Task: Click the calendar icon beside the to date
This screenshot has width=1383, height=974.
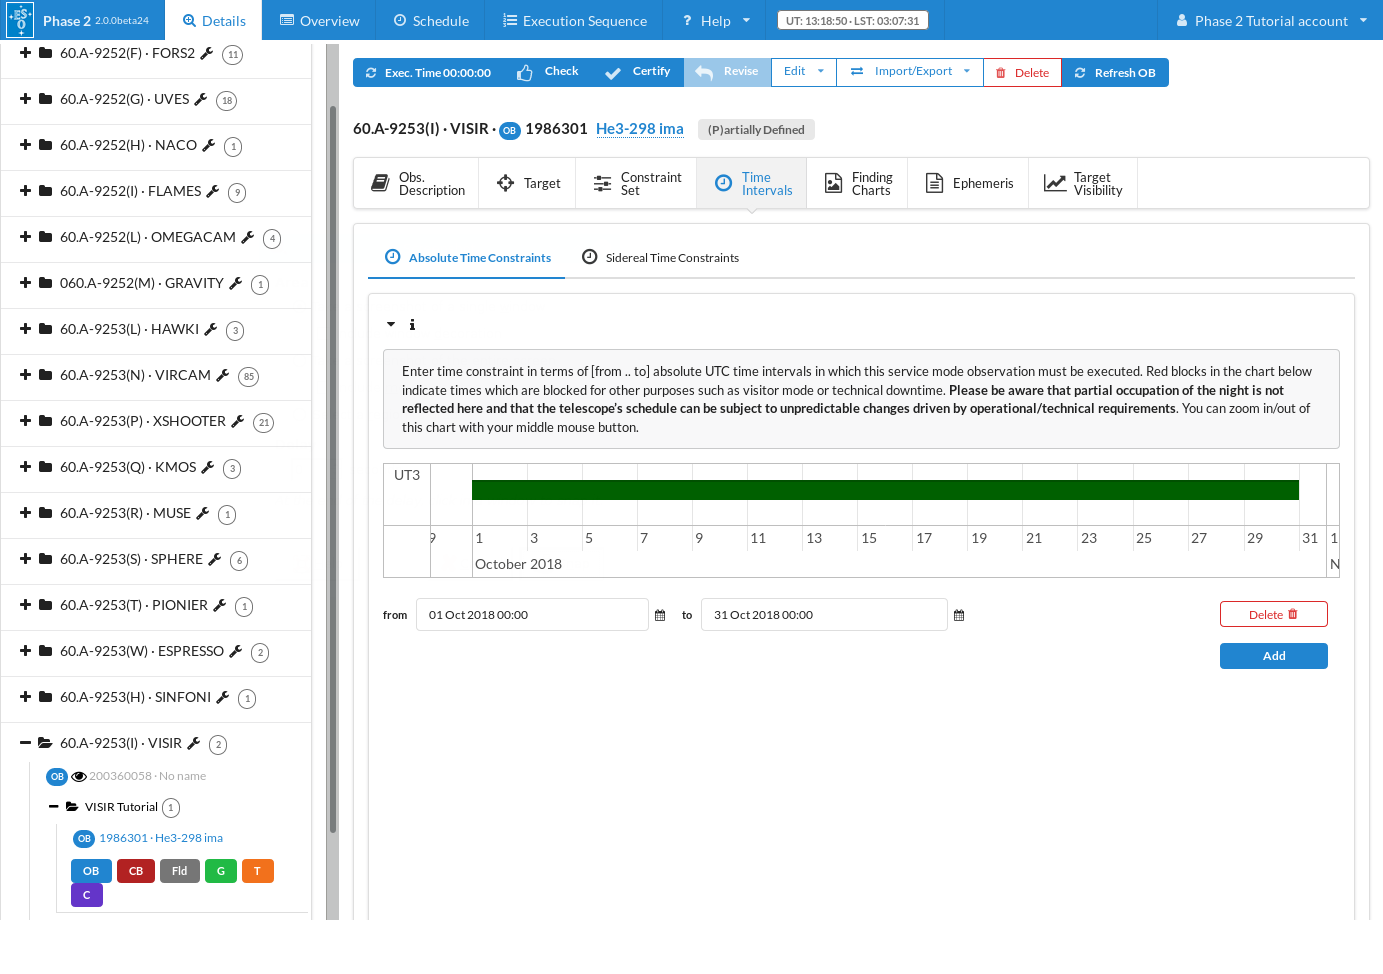Action: [x=959, y=615]
